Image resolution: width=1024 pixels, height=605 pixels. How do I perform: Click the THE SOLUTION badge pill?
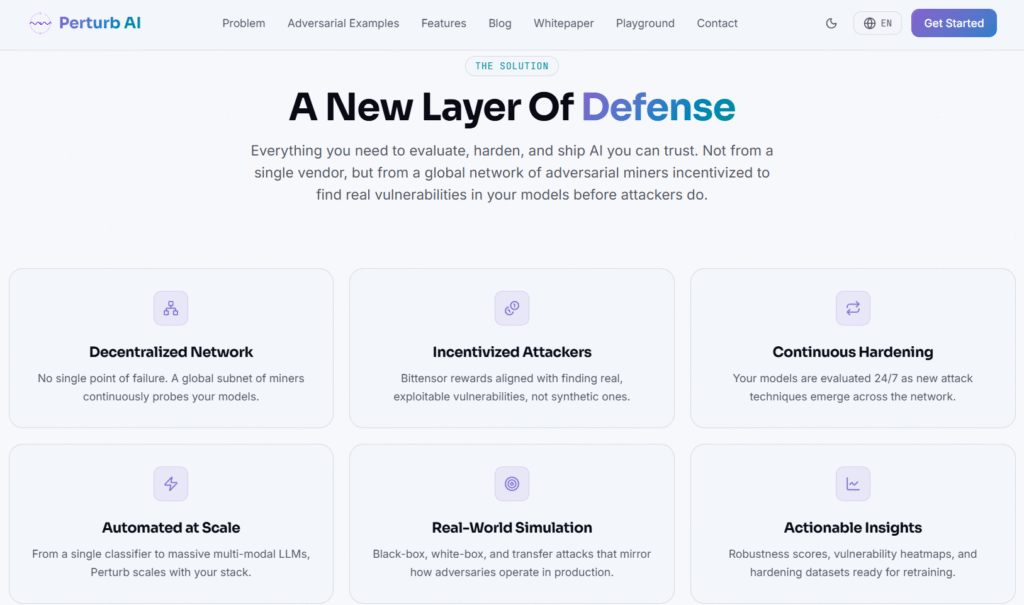tap(511, 66)
